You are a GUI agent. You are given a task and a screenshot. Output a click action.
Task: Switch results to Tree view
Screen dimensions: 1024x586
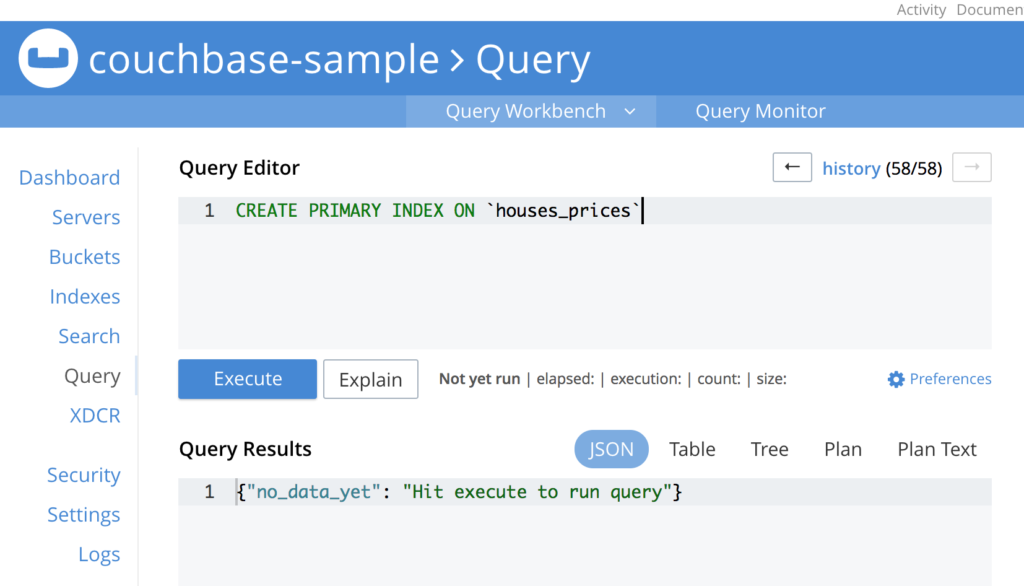point(769,449)
